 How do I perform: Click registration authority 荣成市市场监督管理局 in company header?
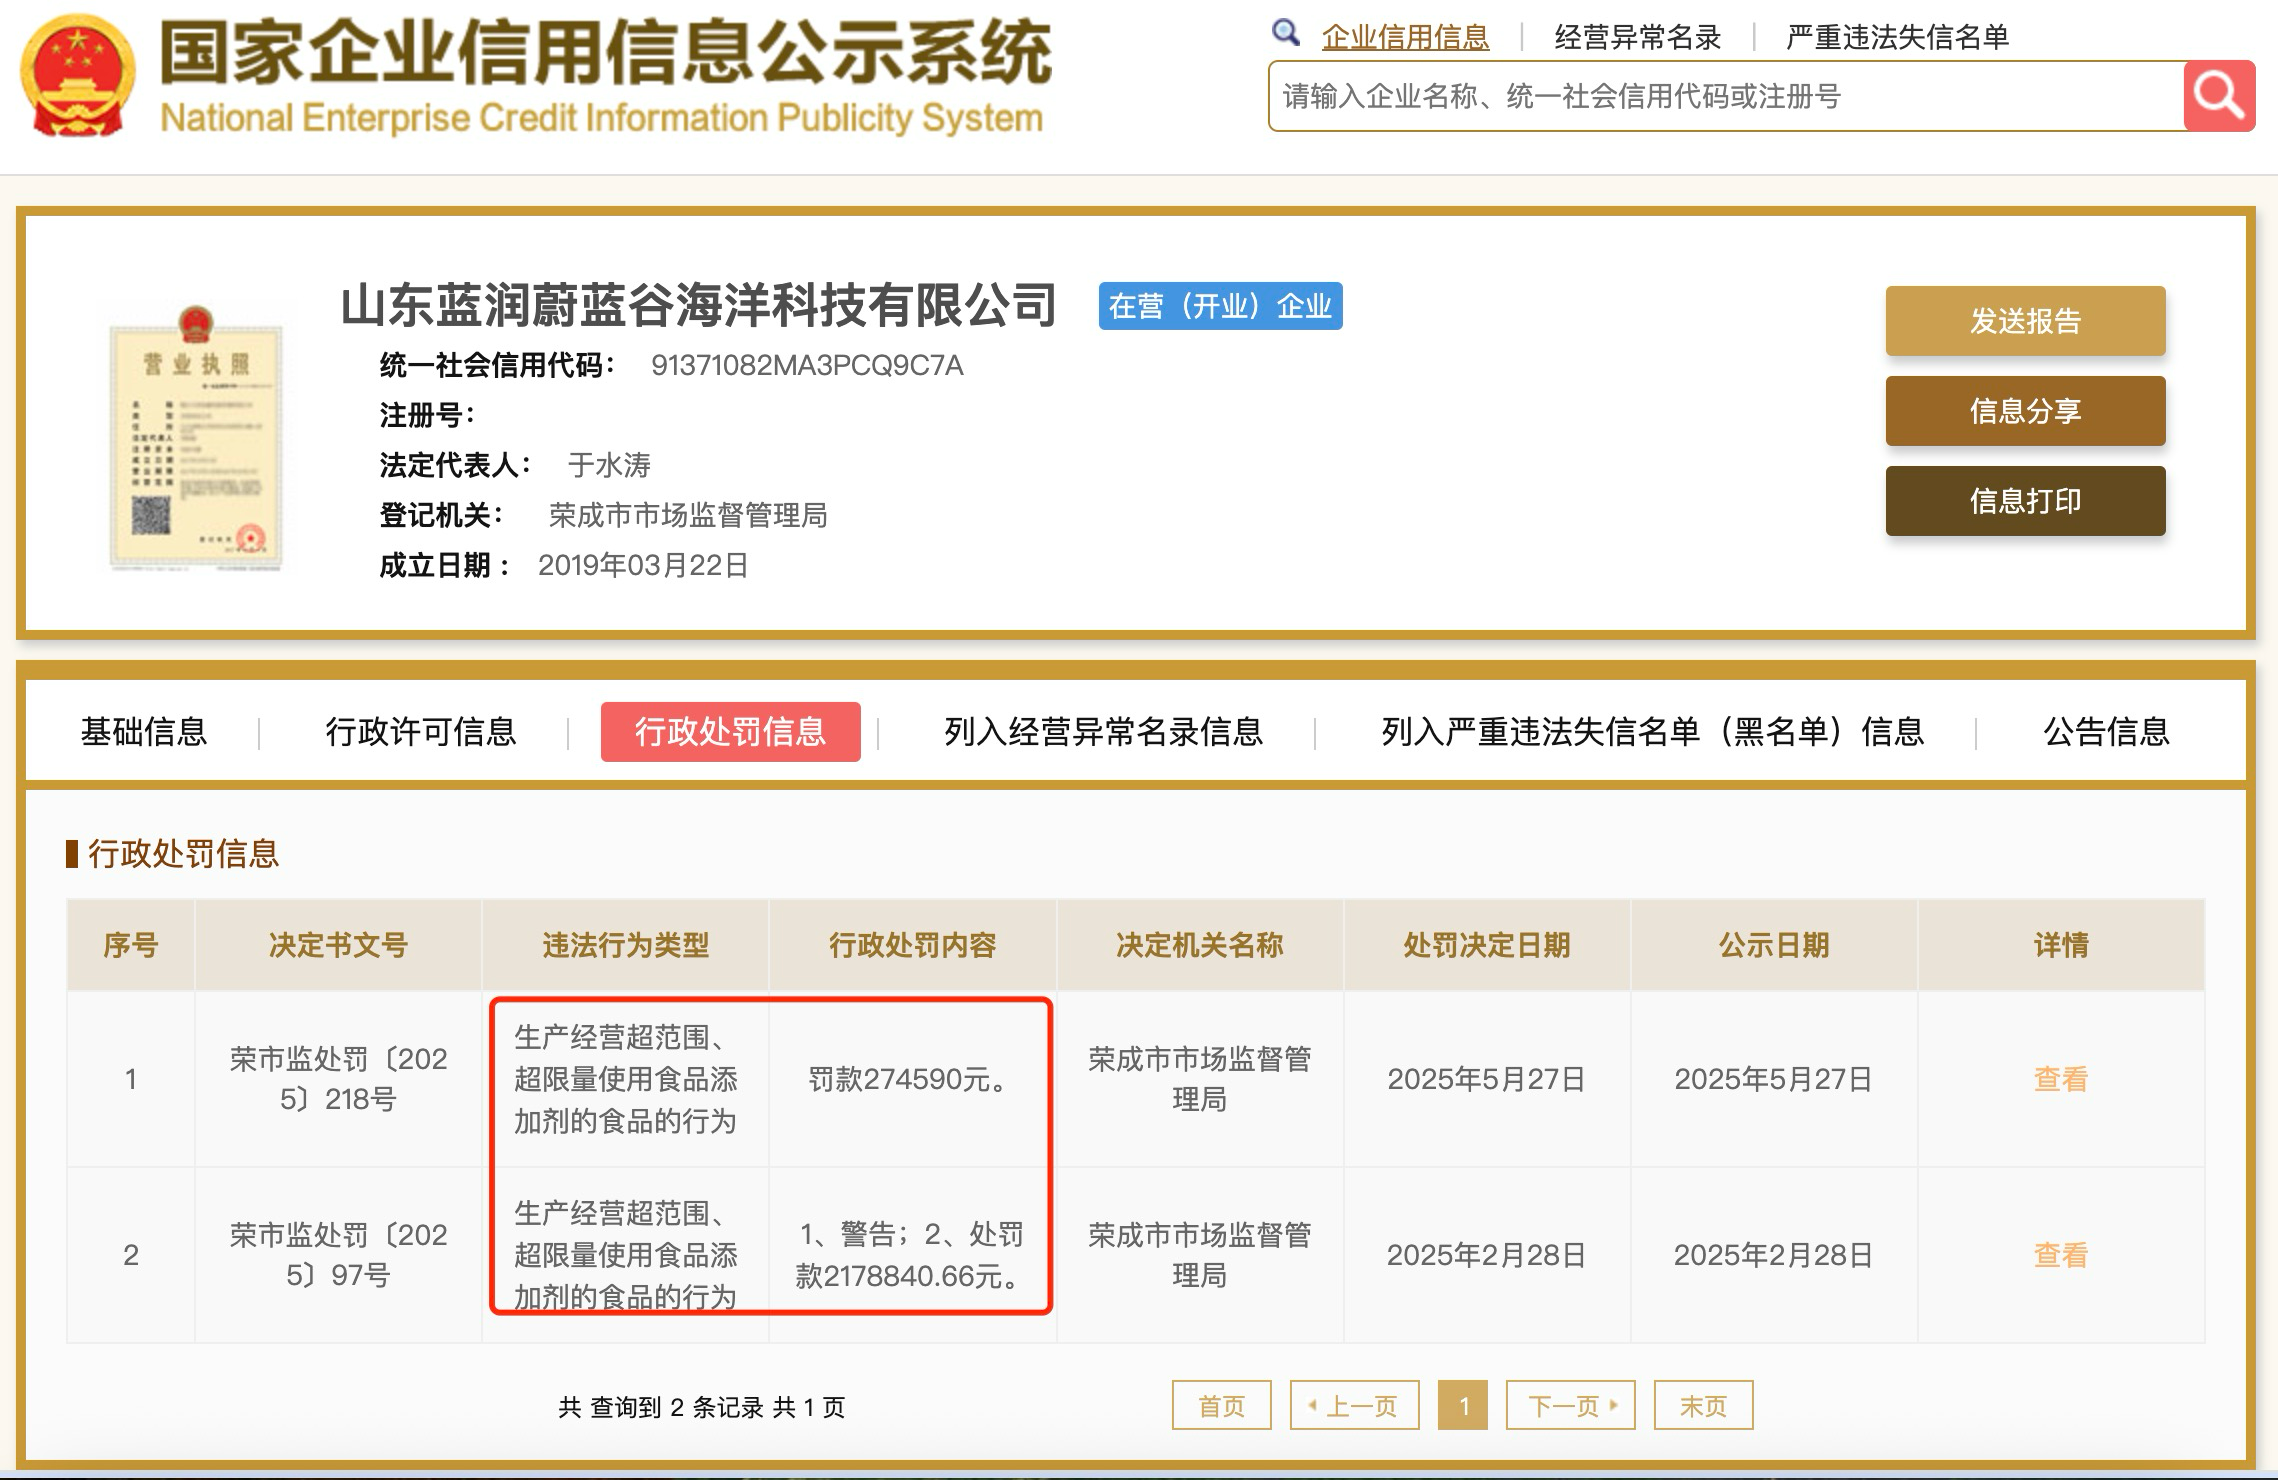pyautogui.click(x=688, y=516)
